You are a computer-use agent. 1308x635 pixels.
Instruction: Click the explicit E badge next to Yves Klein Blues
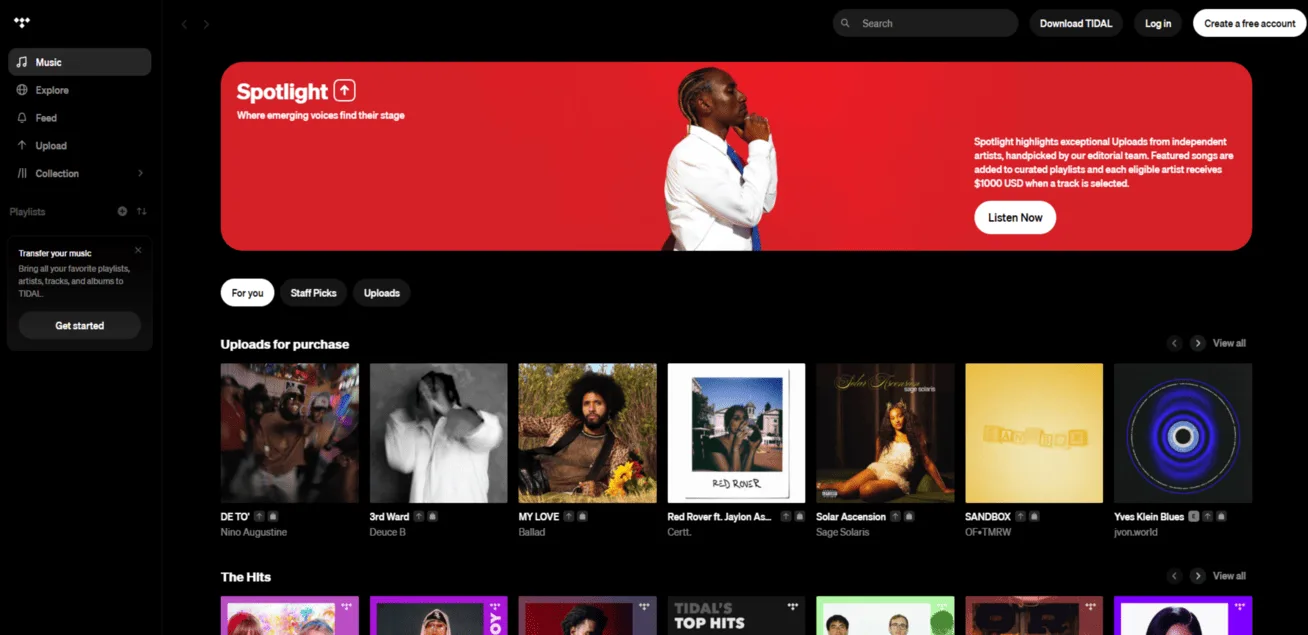1194,517
